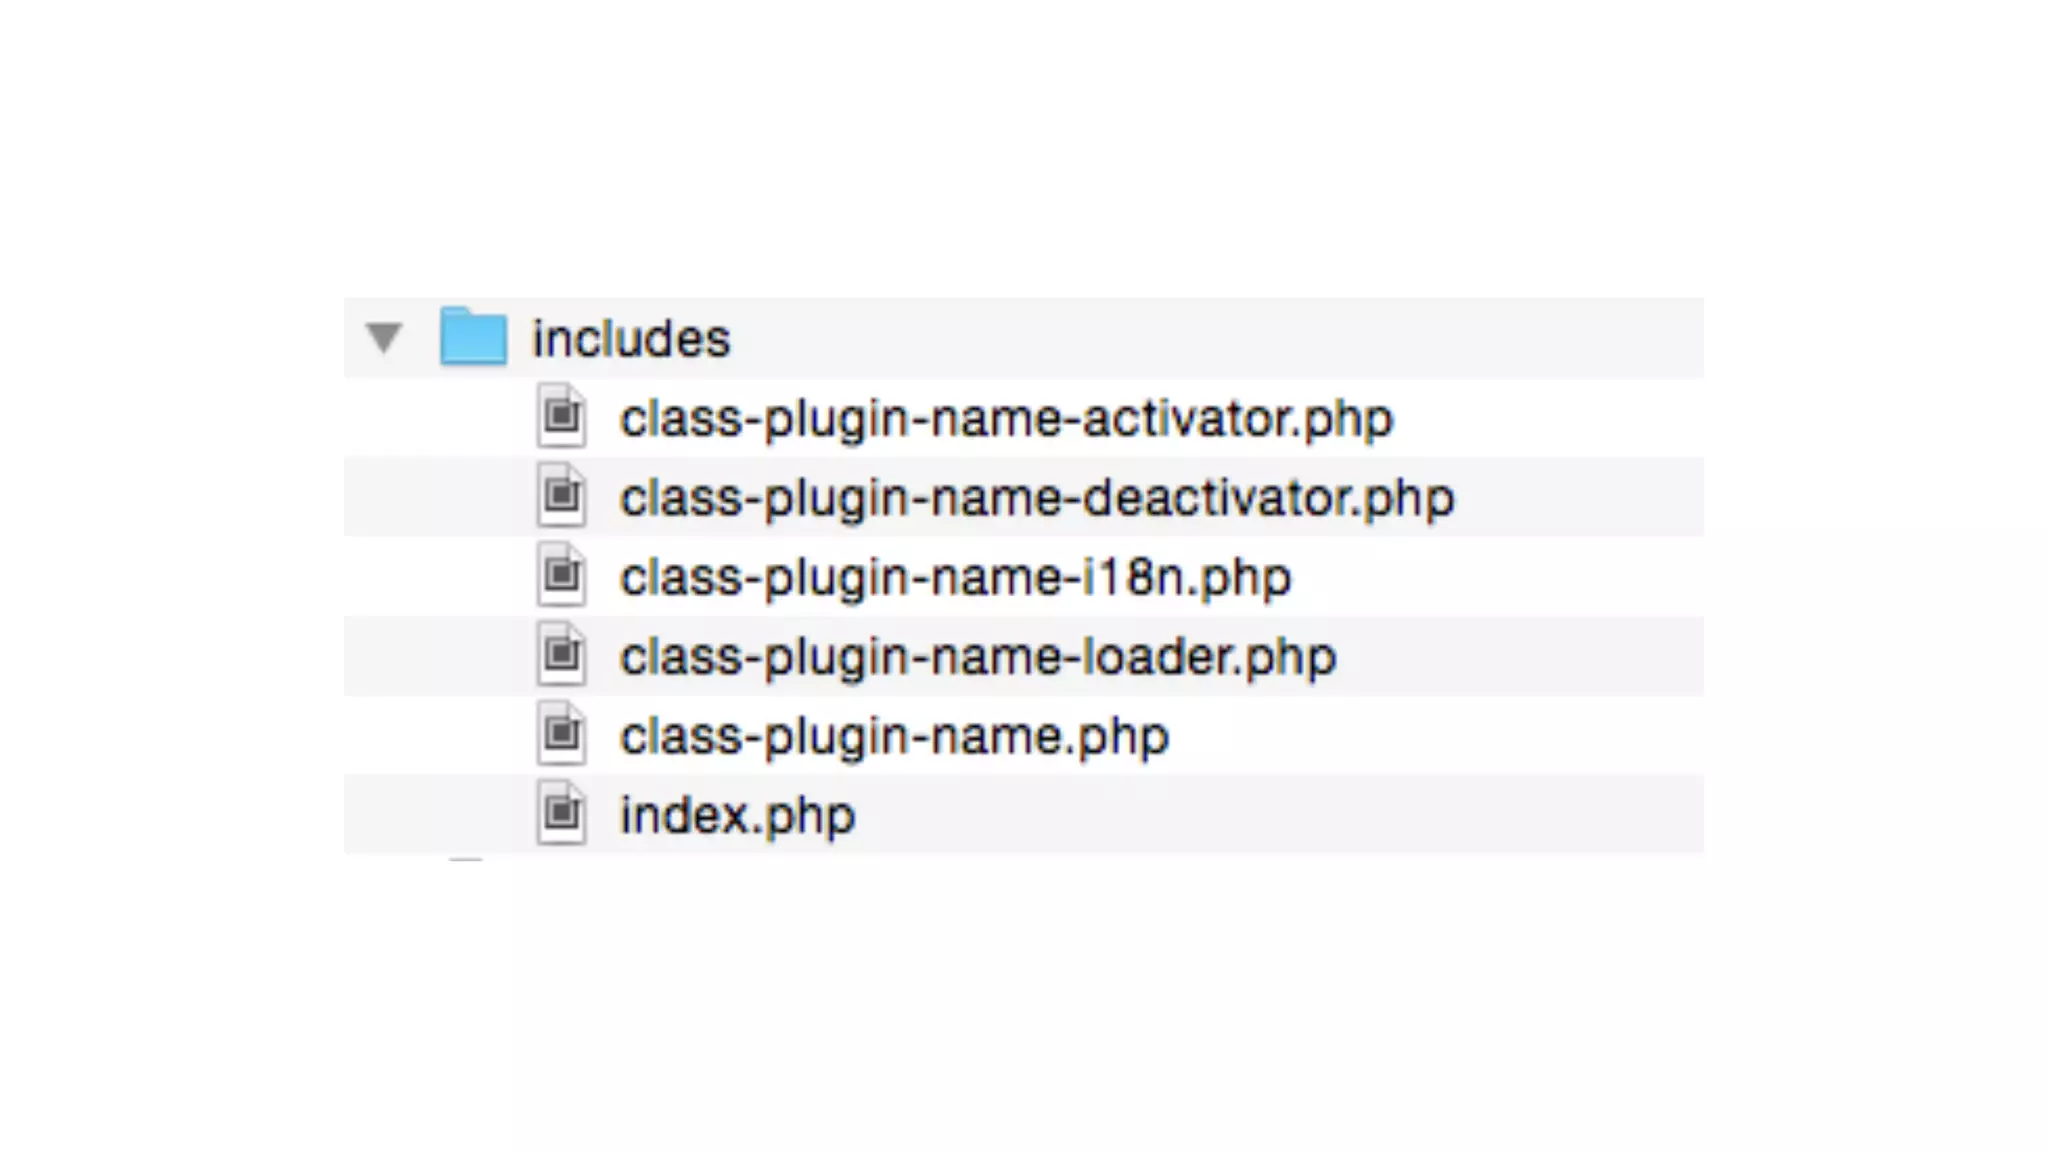Click the class-plugin-name-deactivator.php file icon
The width and height of the screenshot is (2048, 1152).
561,496
